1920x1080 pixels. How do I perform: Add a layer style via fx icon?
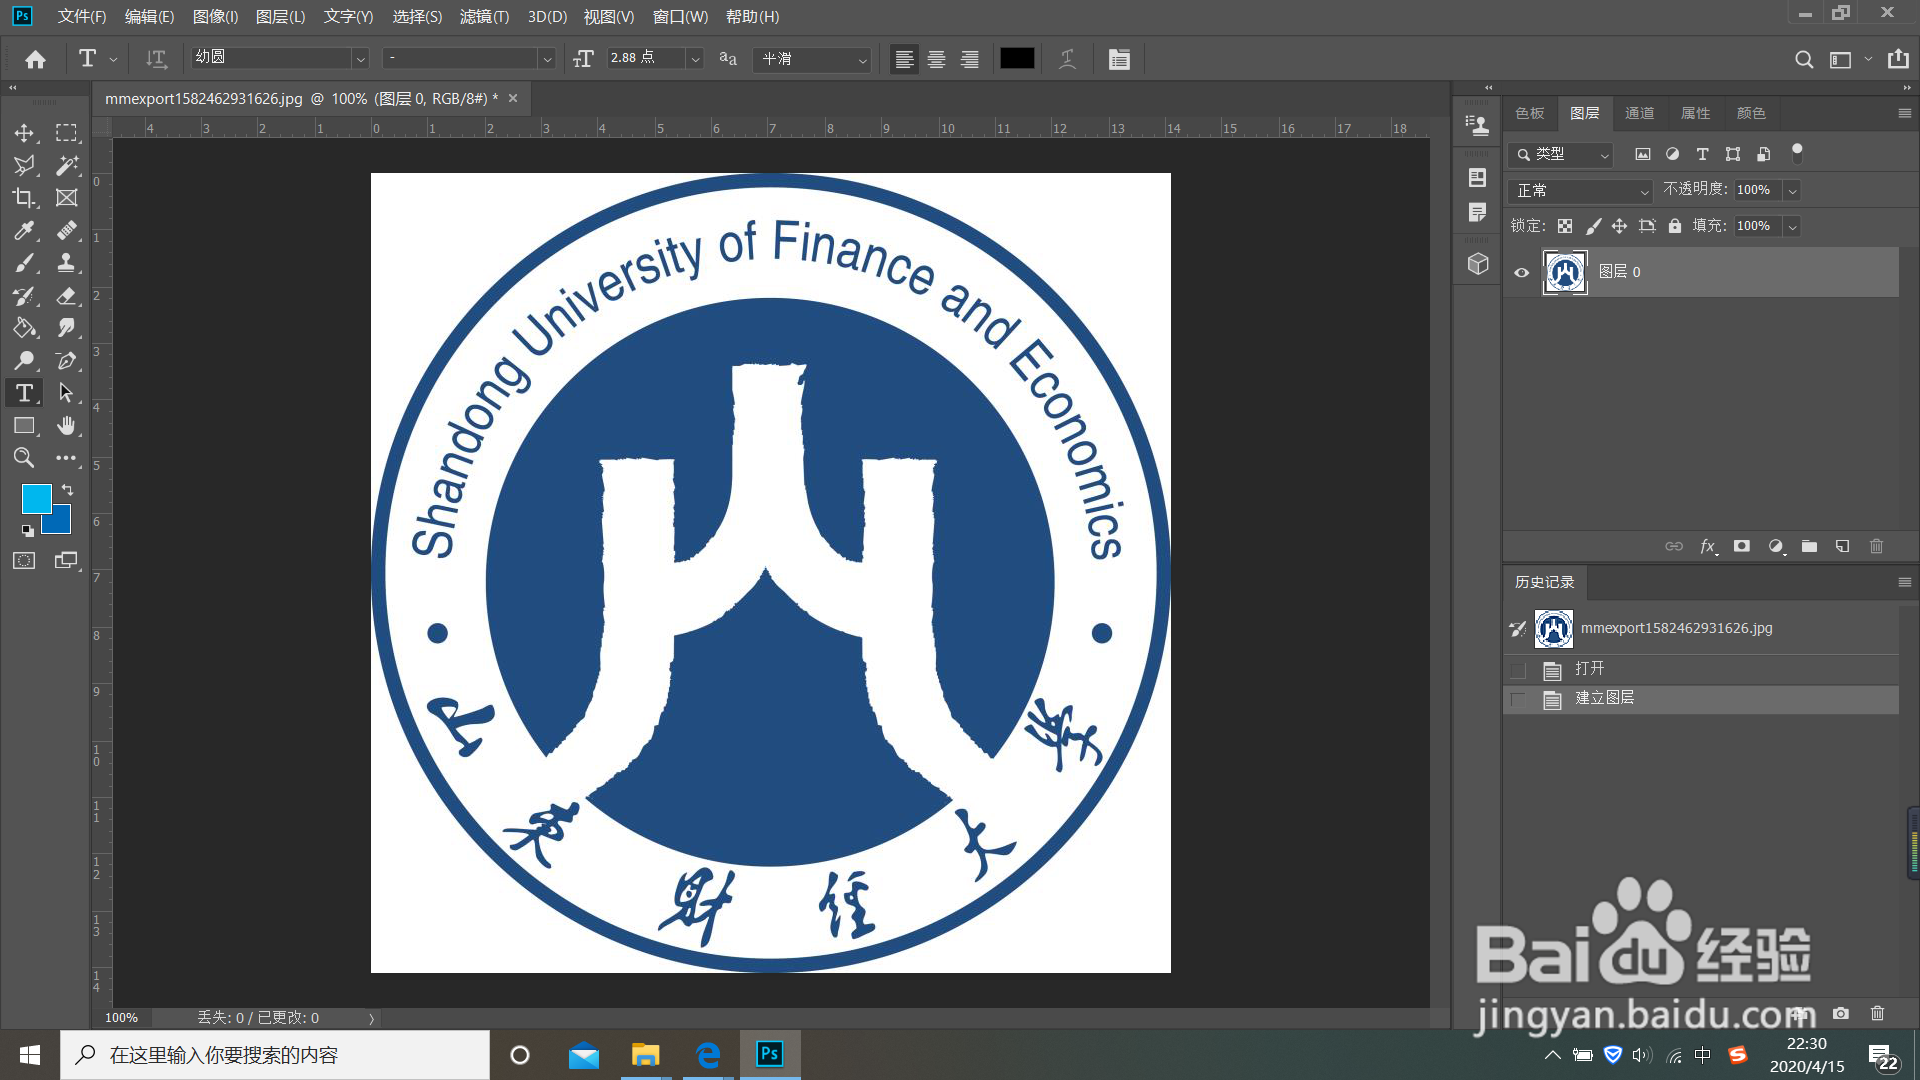pos(1708,546)
